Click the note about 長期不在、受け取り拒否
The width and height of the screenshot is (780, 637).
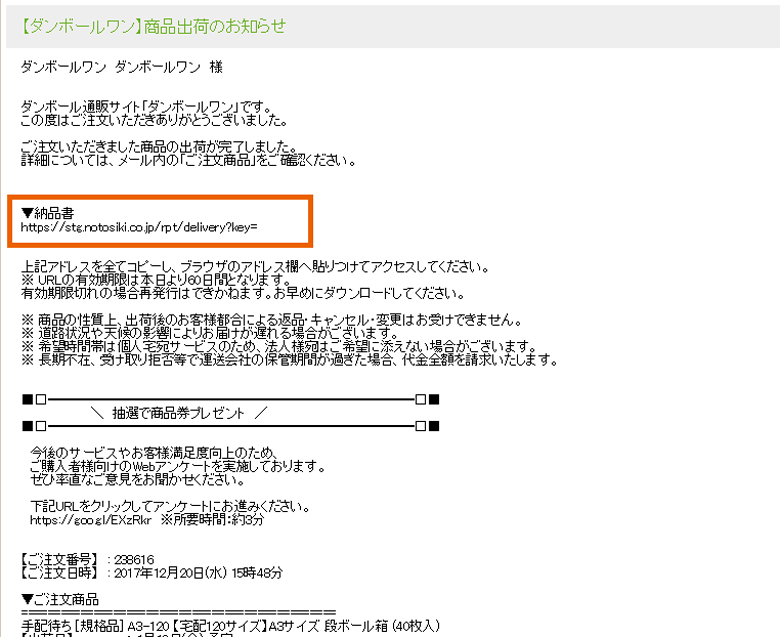[x=290, y=359]
